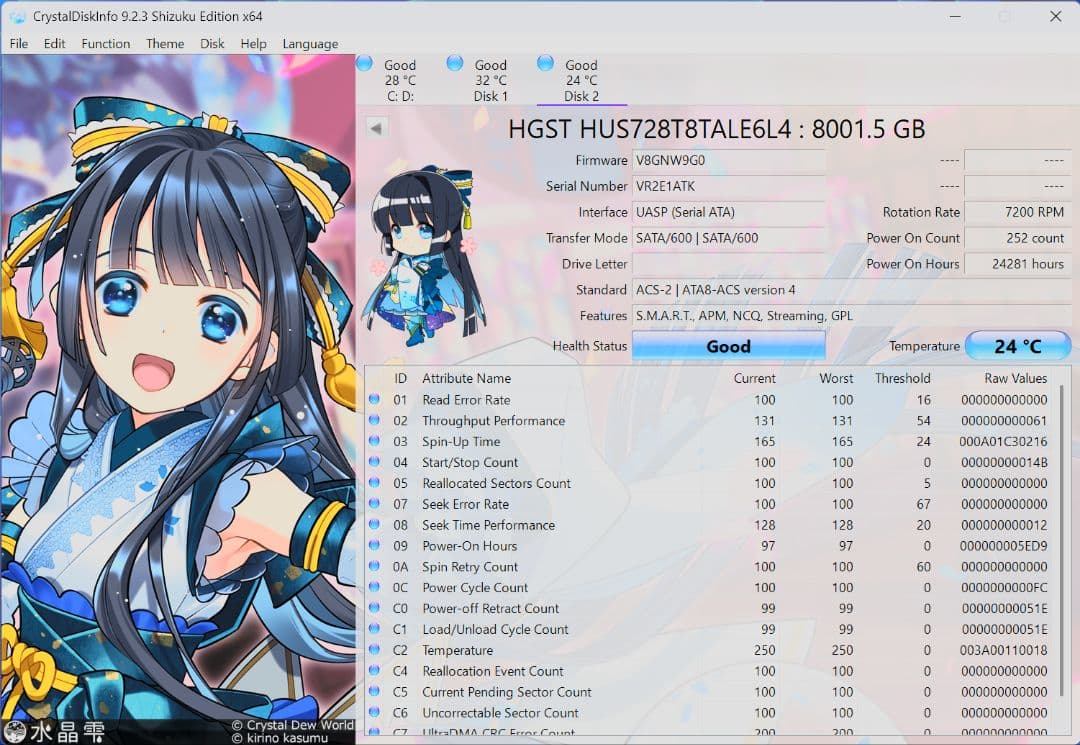Viewport: 1080px width, 745px height.
Task: Open the Disk menu
Action: point(212,44)
